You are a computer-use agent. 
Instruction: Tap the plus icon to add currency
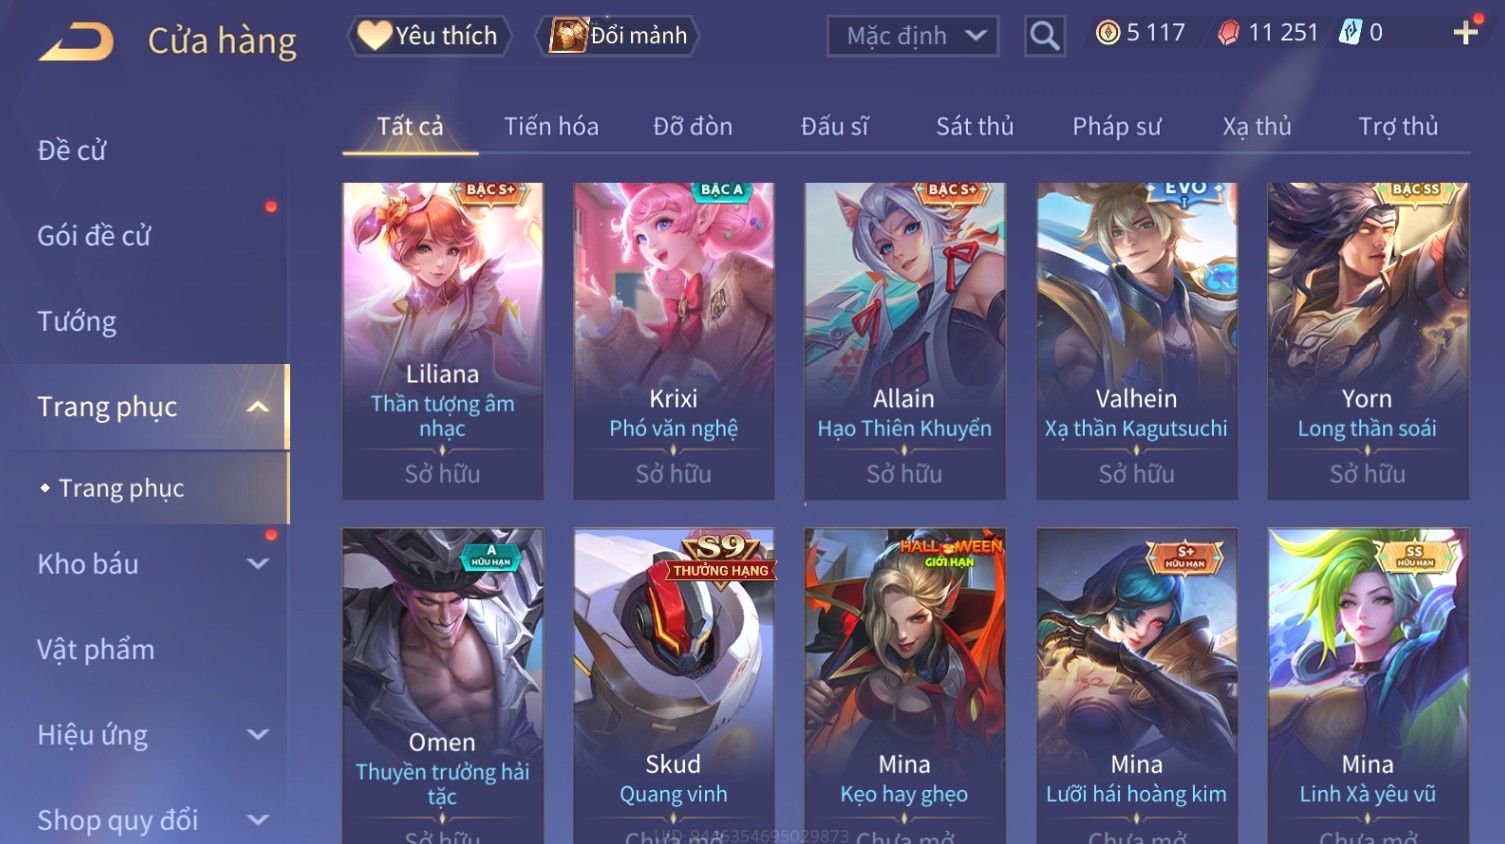point(1466,33)
